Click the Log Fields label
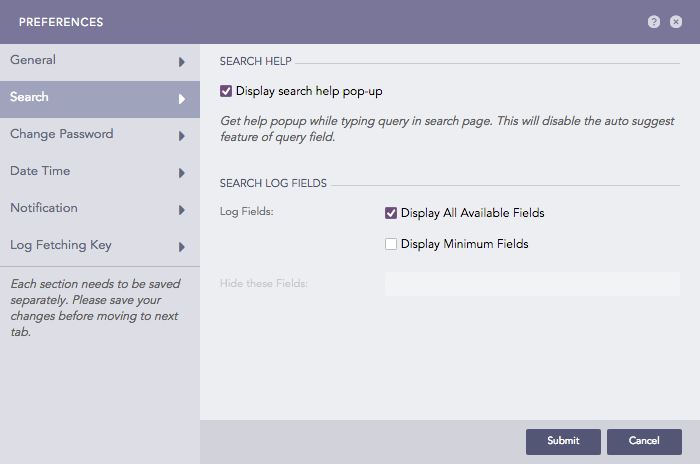This screenshot has width=700, height=464. pos(246,211)
